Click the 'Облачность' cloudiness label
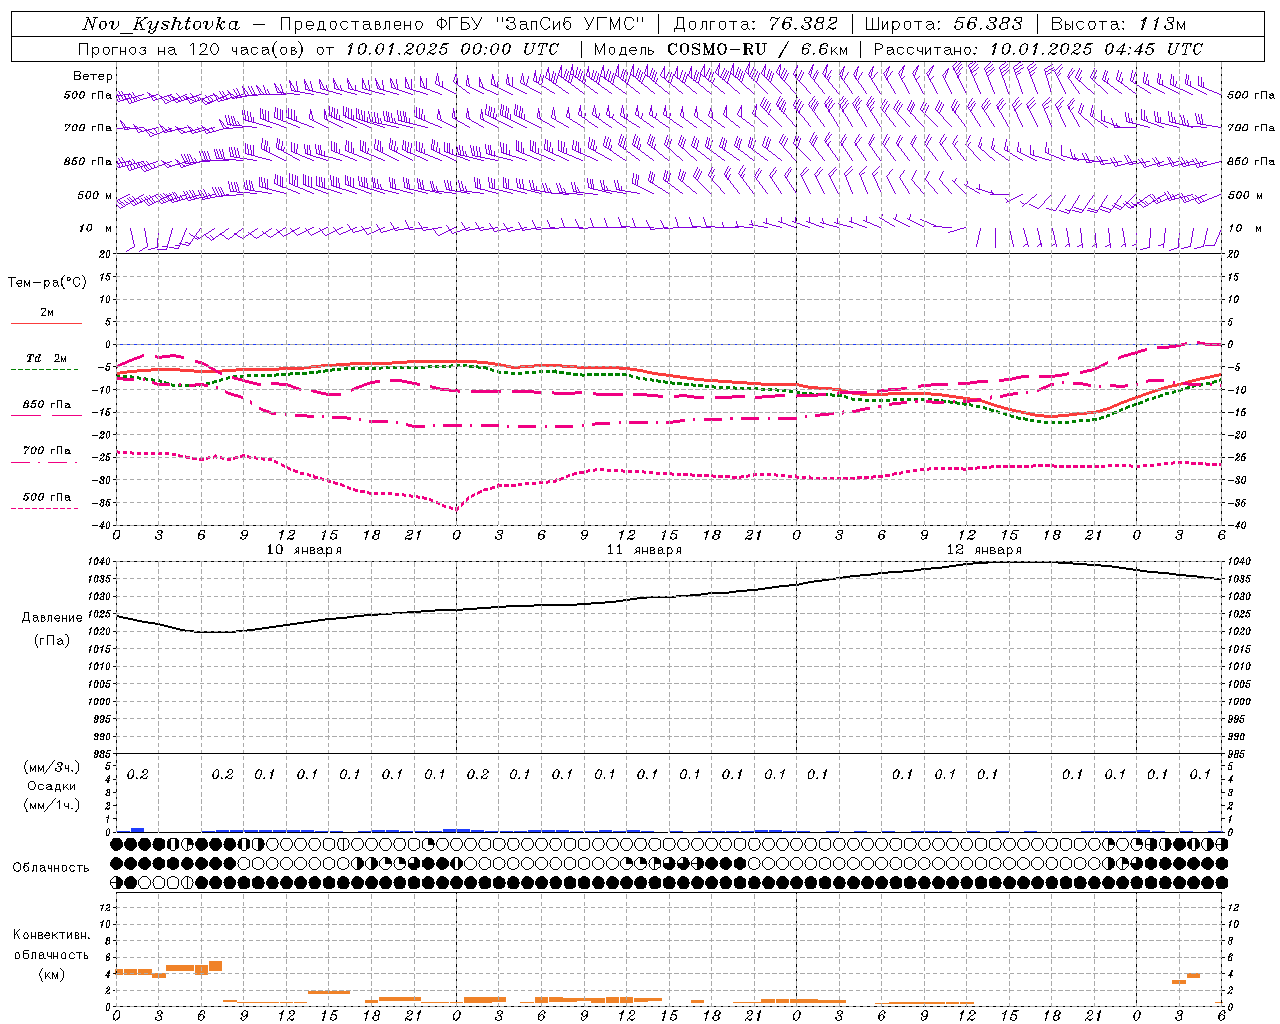 click(x=51, y=868)
